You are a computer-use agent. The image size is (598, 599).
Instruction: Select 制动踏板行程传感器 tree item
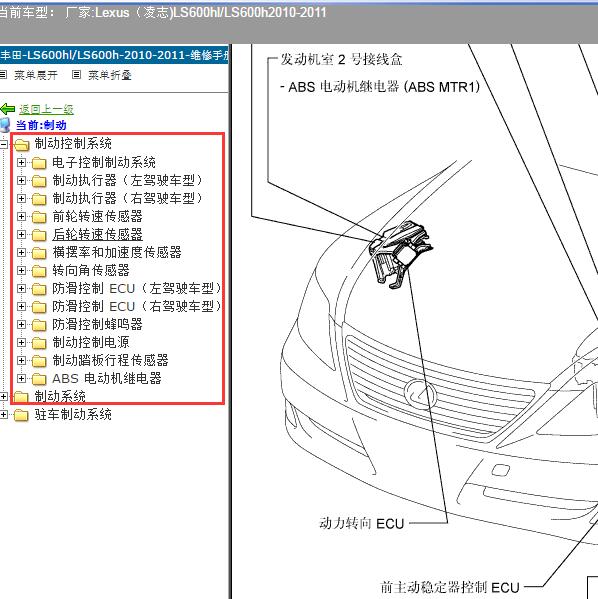[x=110, y=360]
